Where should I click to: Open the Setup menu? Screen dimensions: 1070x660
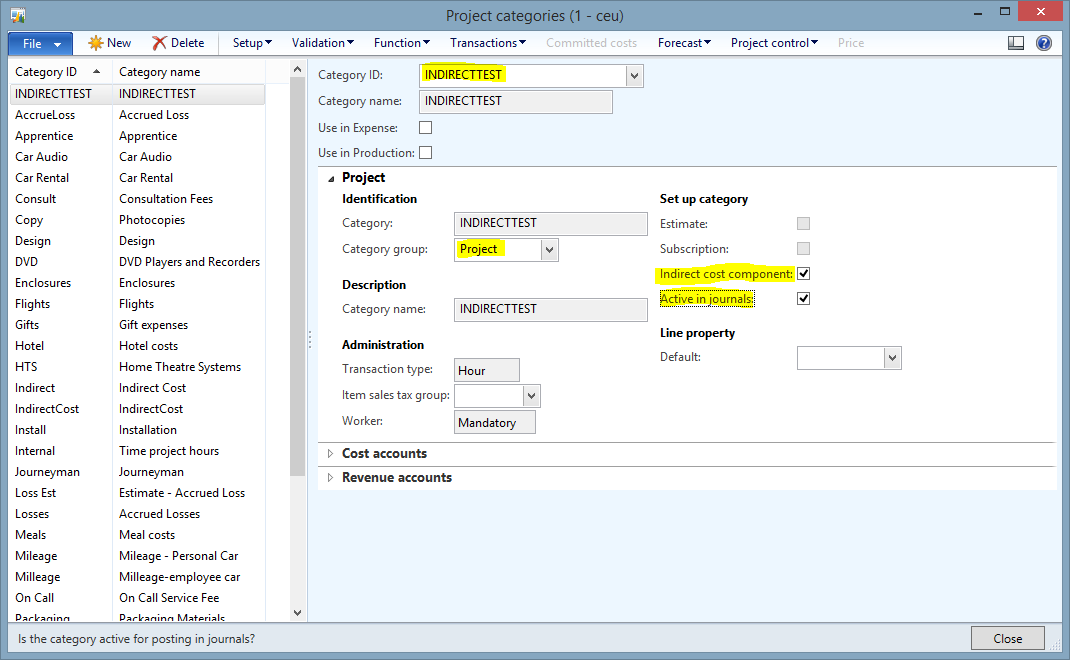tap(252, 43)
